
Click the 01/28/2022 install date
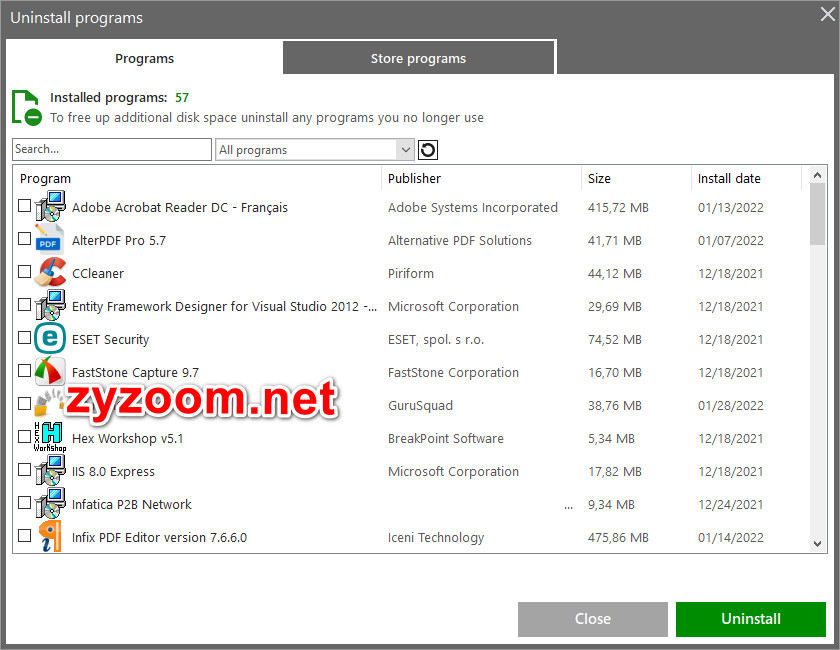[x=731, y=406]
